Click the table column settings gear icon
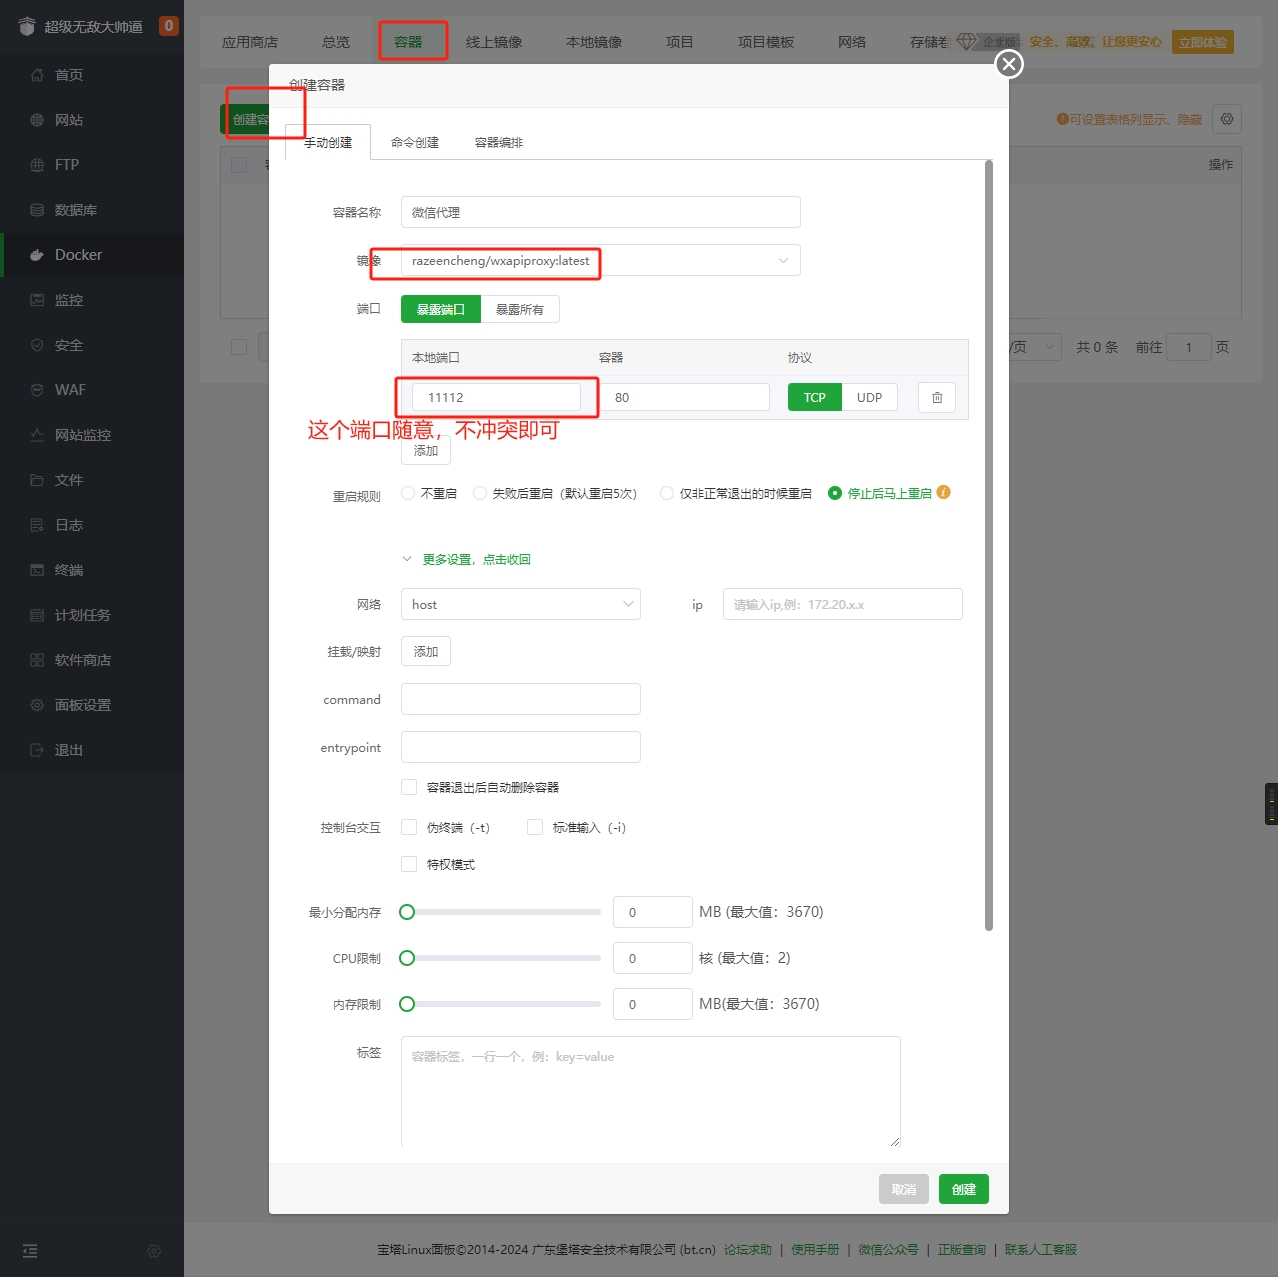Viewport: 1278px width, 1277px height. point(1227,119)
